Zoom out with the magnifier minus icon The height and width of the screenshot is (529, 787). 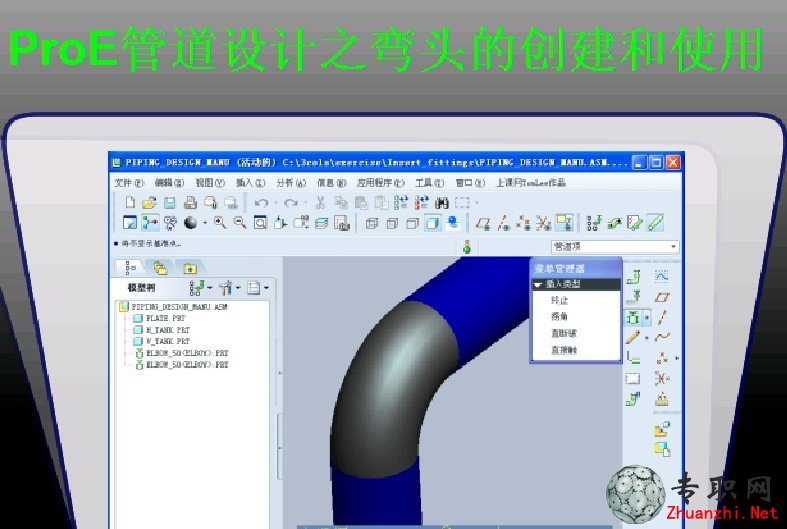pos(240,223)
